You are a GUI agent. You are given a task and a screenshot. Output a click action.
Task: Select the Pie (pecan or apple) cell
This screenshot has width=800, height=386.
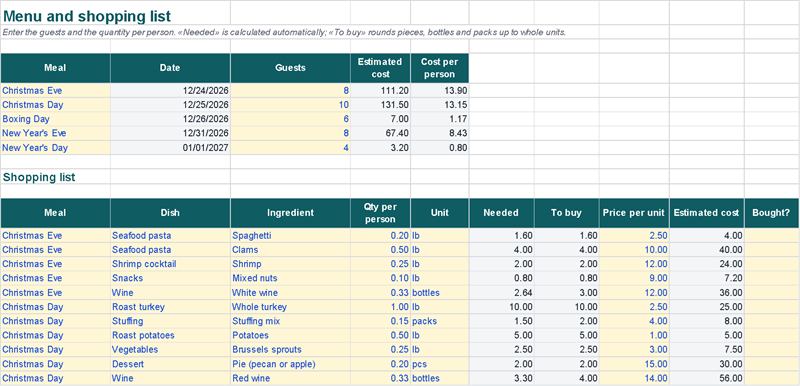click(x=290, y=364)
